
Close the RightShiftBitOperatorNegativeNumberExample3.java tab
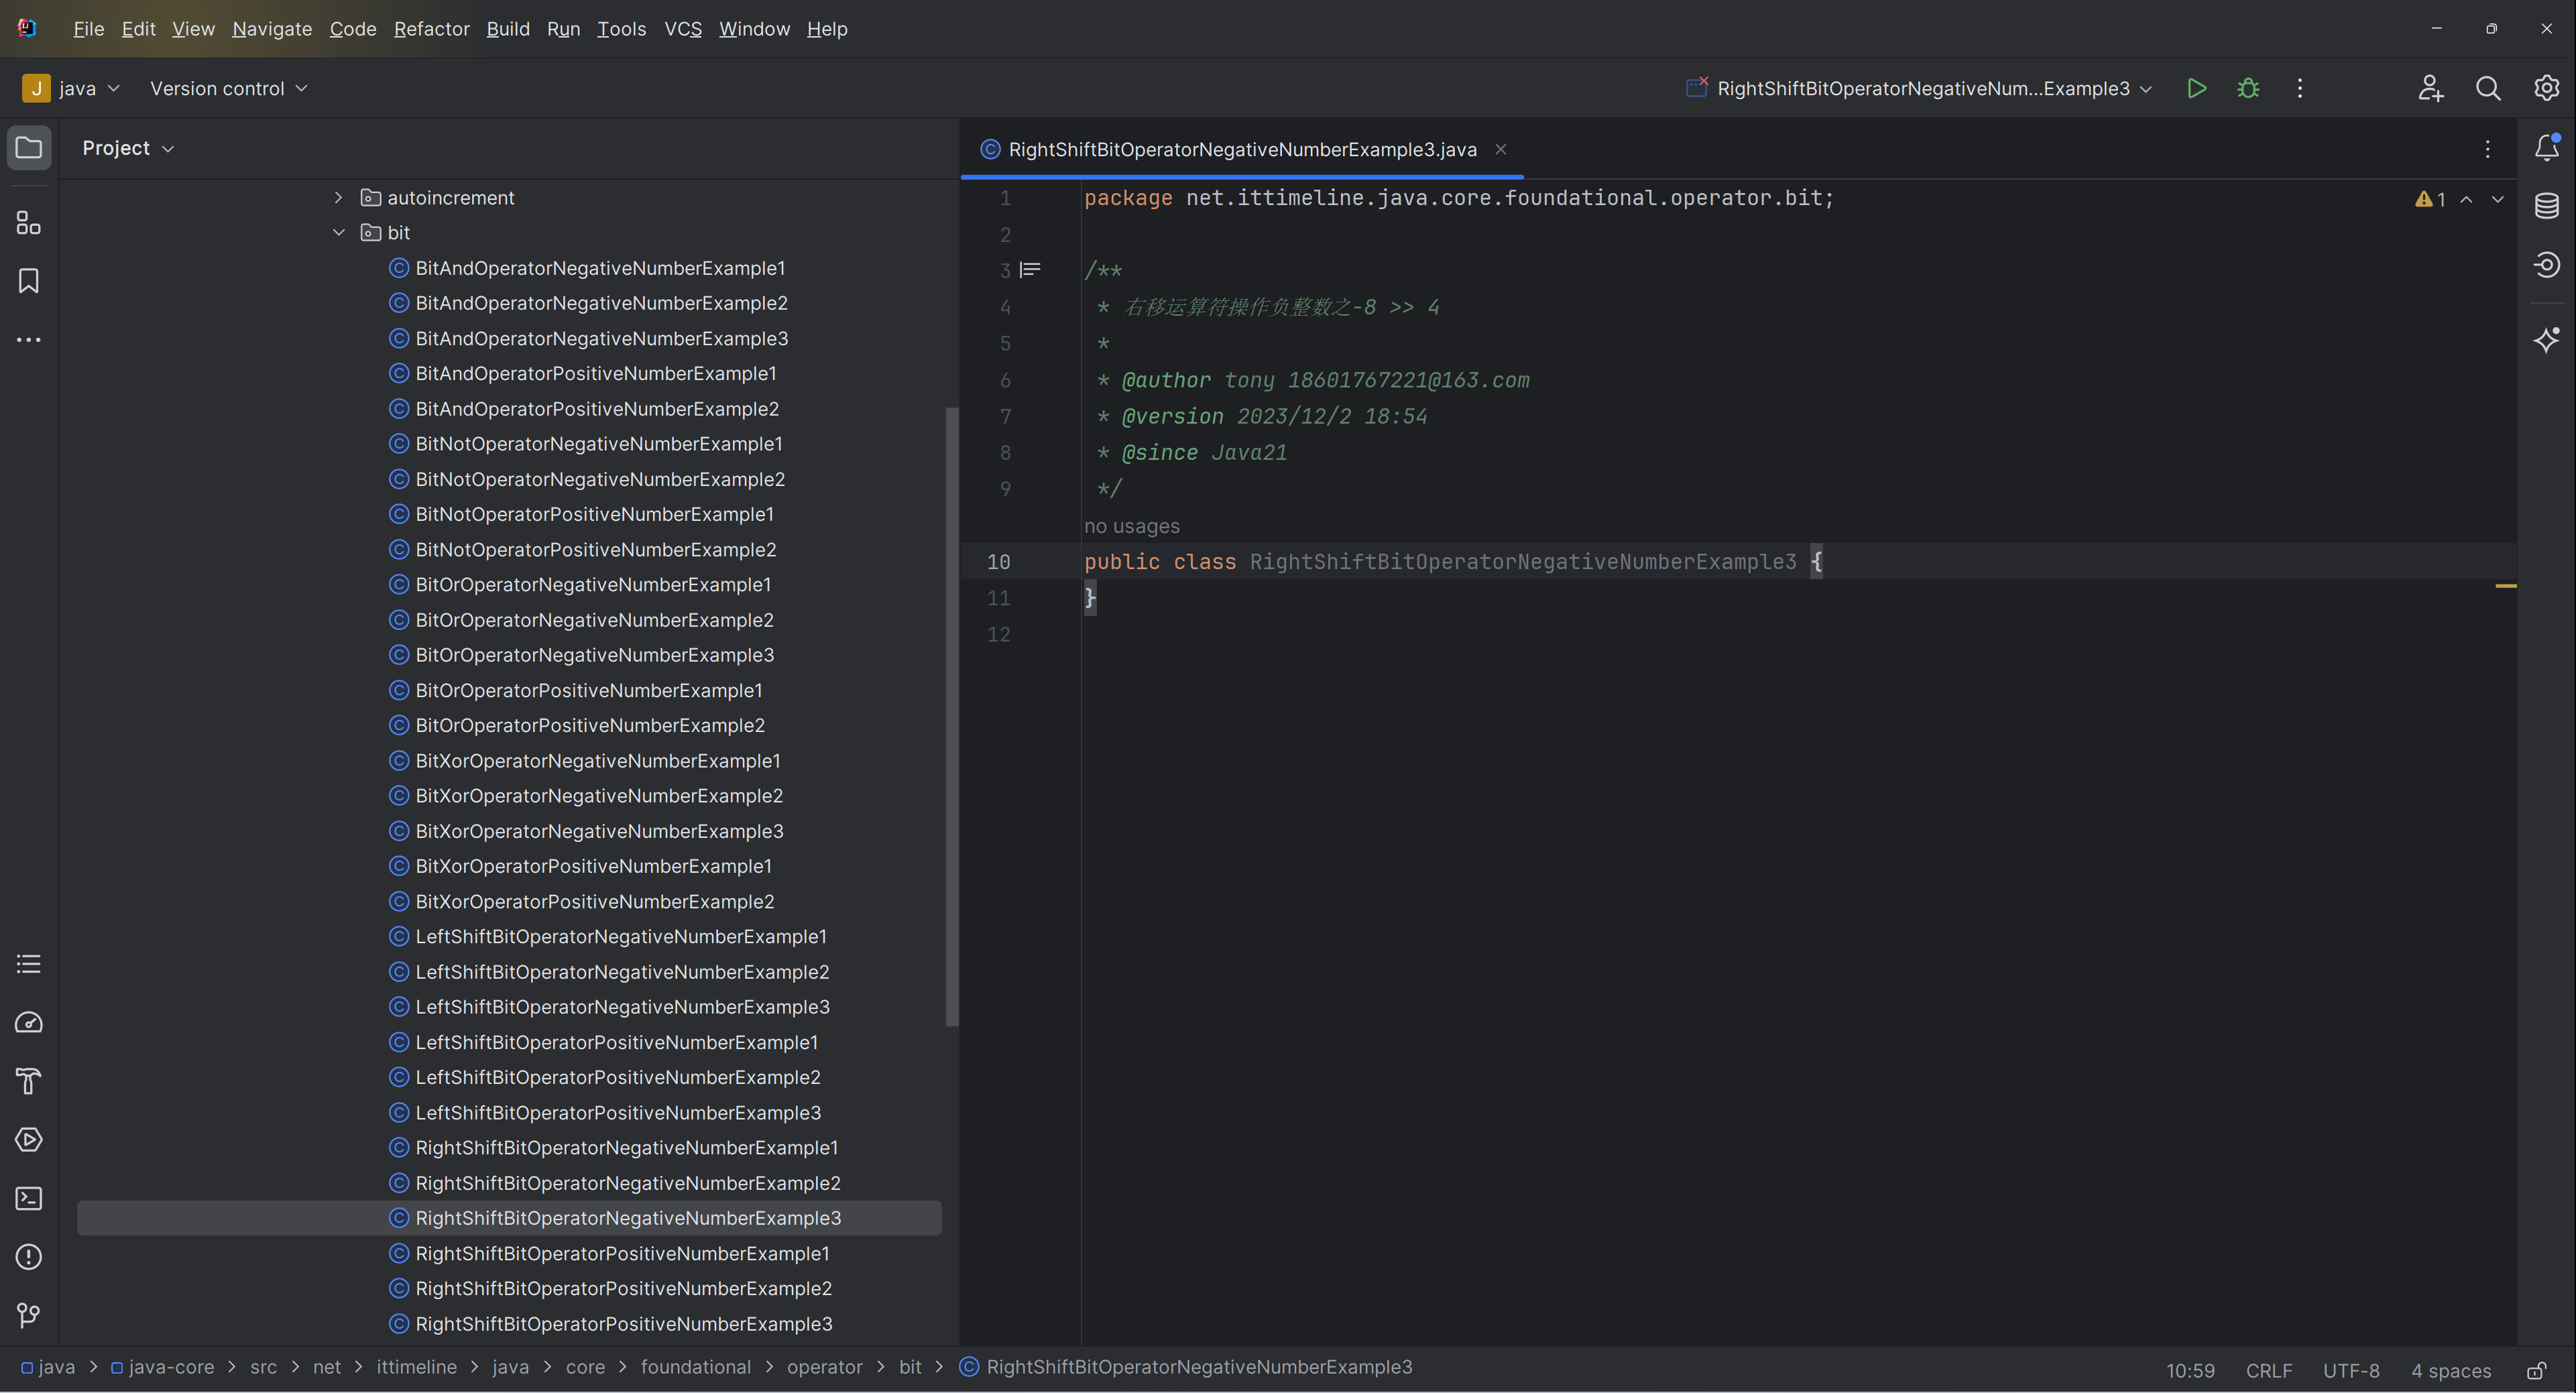pyautogui.click(x=1501, y=149)
